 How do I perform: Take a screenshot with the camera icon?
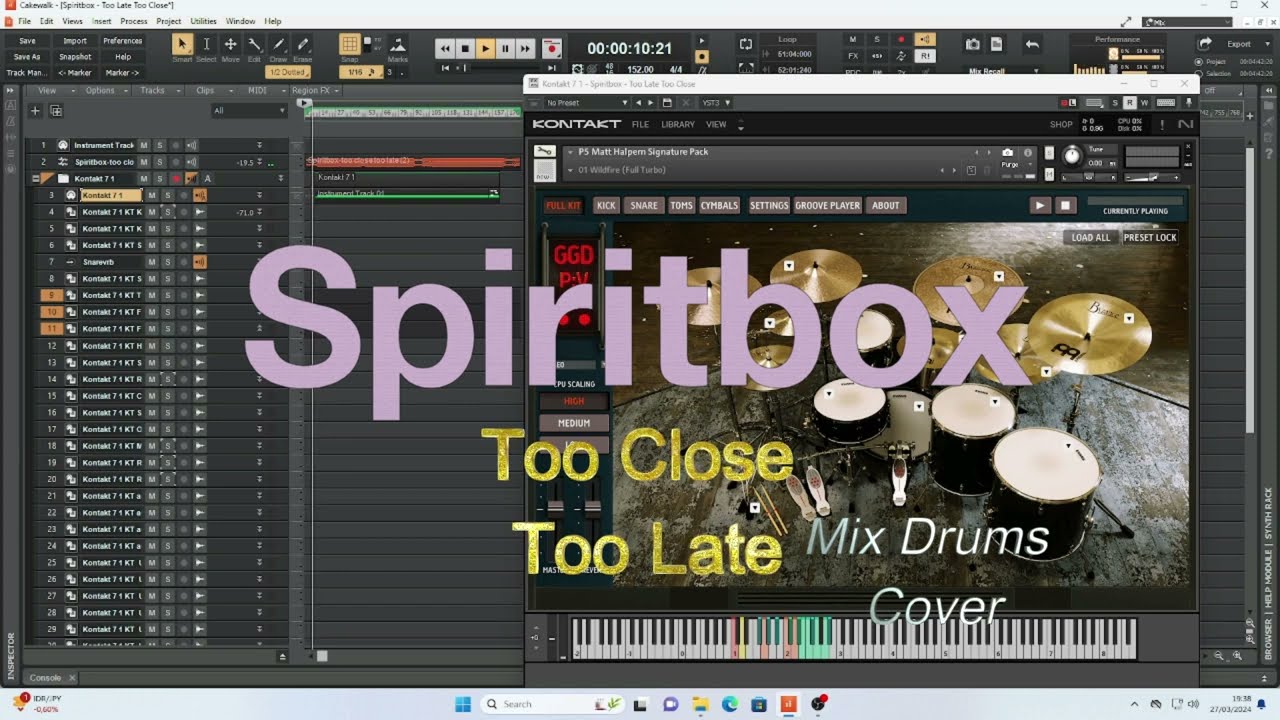972,44
